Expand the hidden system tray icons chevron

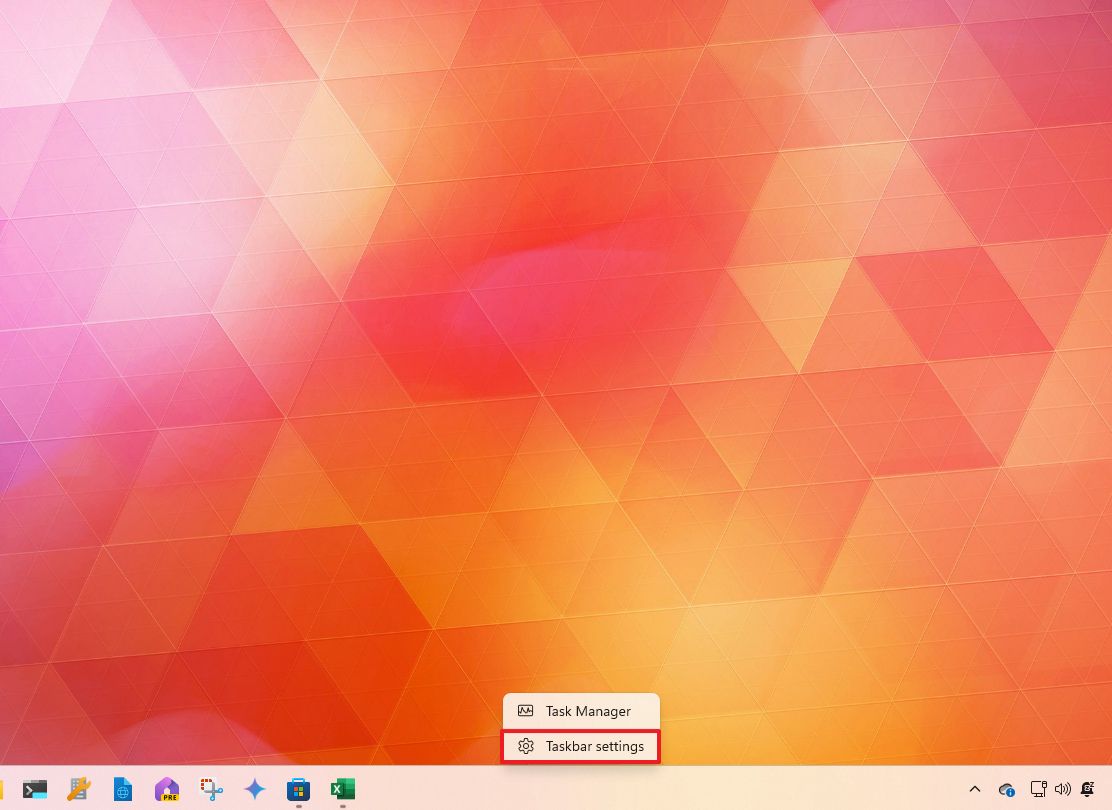pyautogui.click(x=975, y=790)
